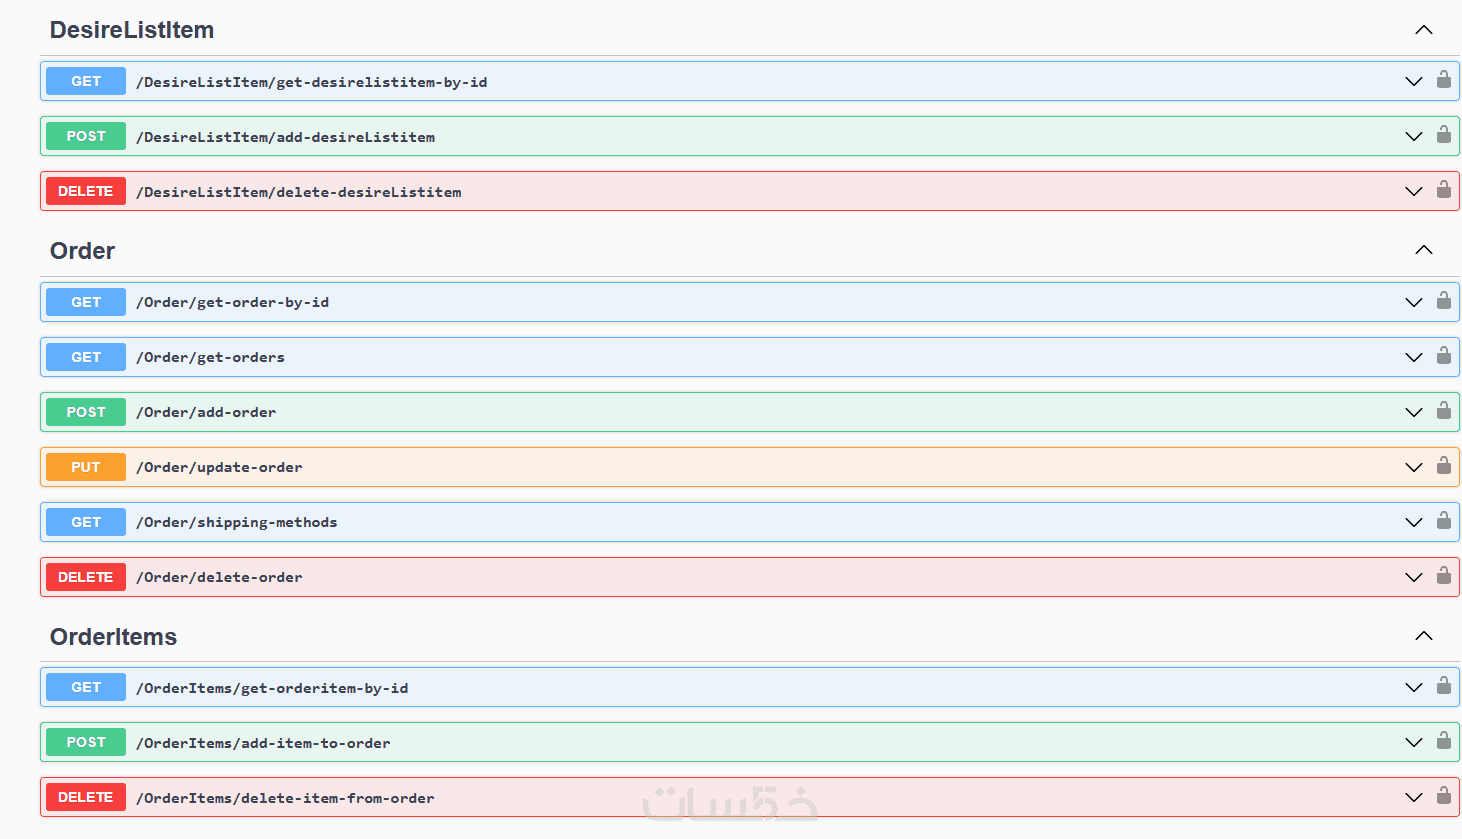The width and height of the screenshot is (1462, 839).
Task: Expand add-item-to-order chevron arrow
Action: tap(1414, 743)
